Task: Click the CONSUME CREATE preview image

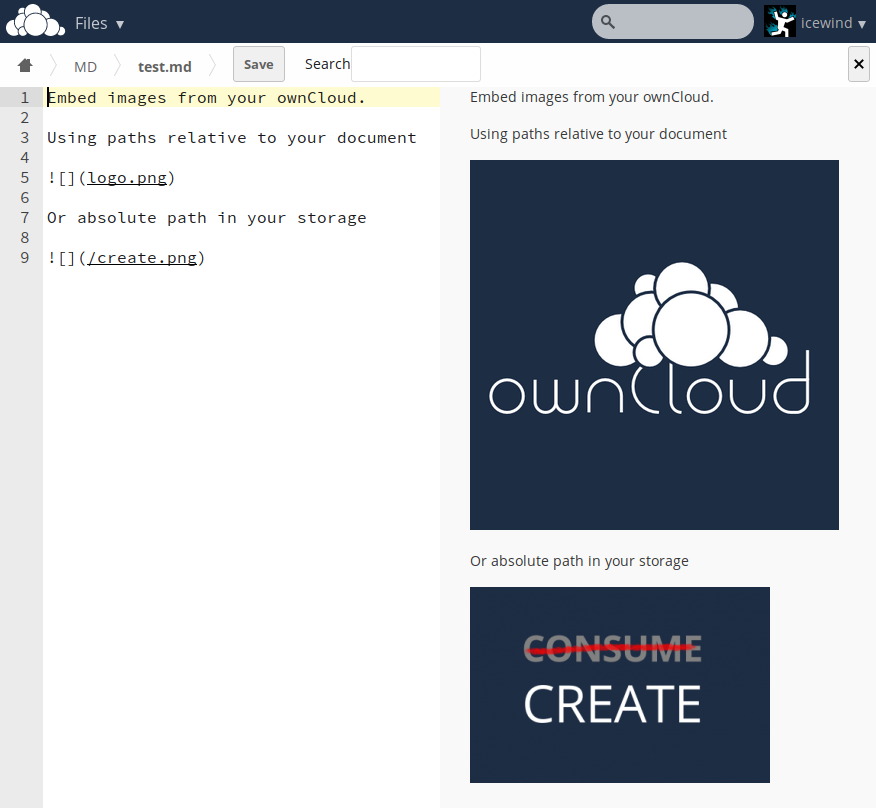Action: (x=620, y=685)
